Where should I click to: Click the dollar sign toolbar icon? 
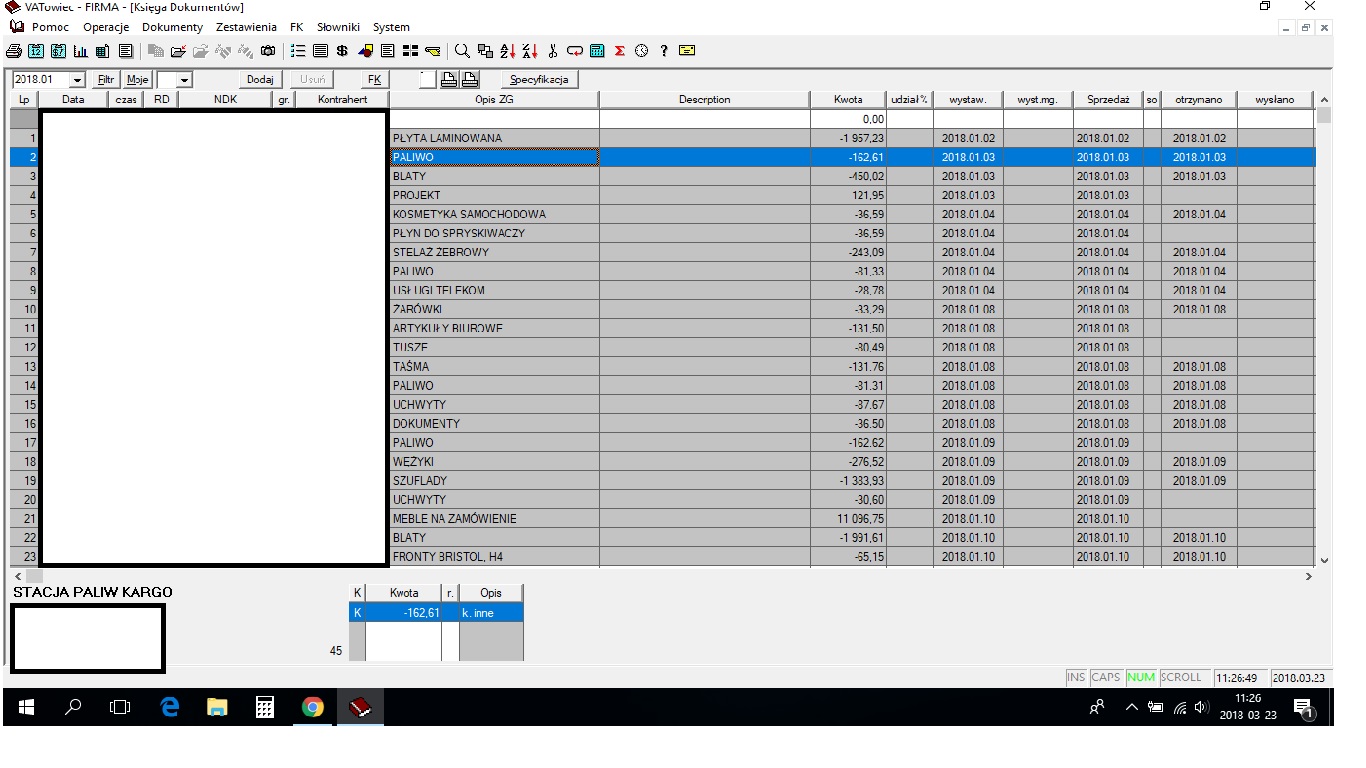342,51
